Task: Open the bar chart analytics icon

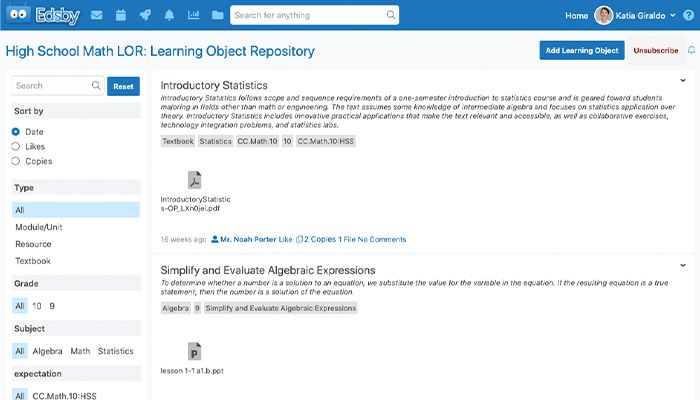Action: (x=192, y=16)
